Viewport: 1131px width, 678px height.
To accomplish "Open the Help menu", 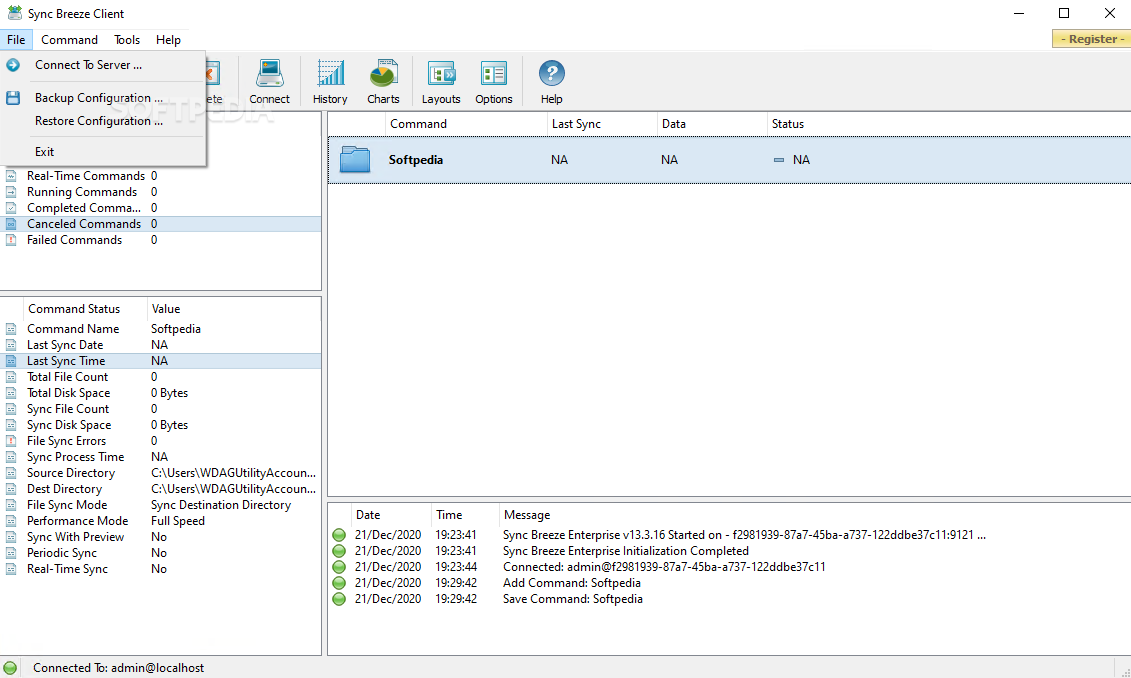I will coord(168,40).
